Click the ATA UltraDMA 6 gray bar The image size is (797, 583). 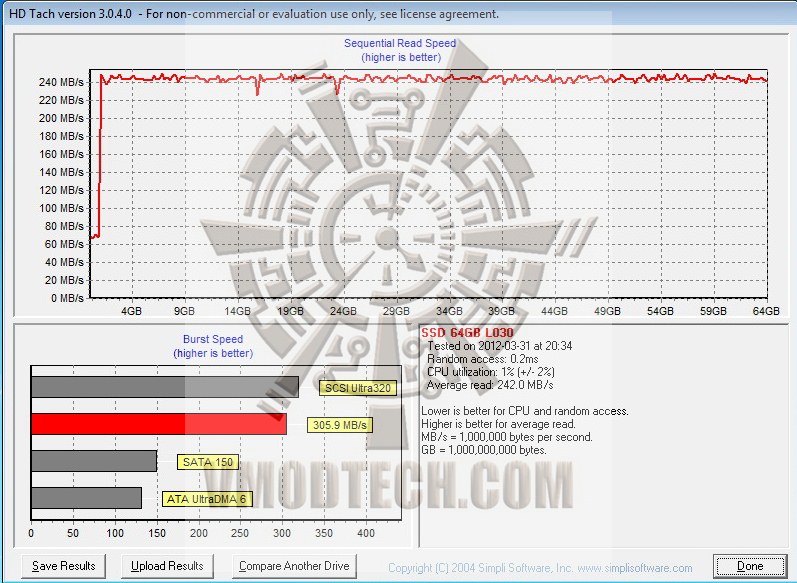tap(86, 498)
